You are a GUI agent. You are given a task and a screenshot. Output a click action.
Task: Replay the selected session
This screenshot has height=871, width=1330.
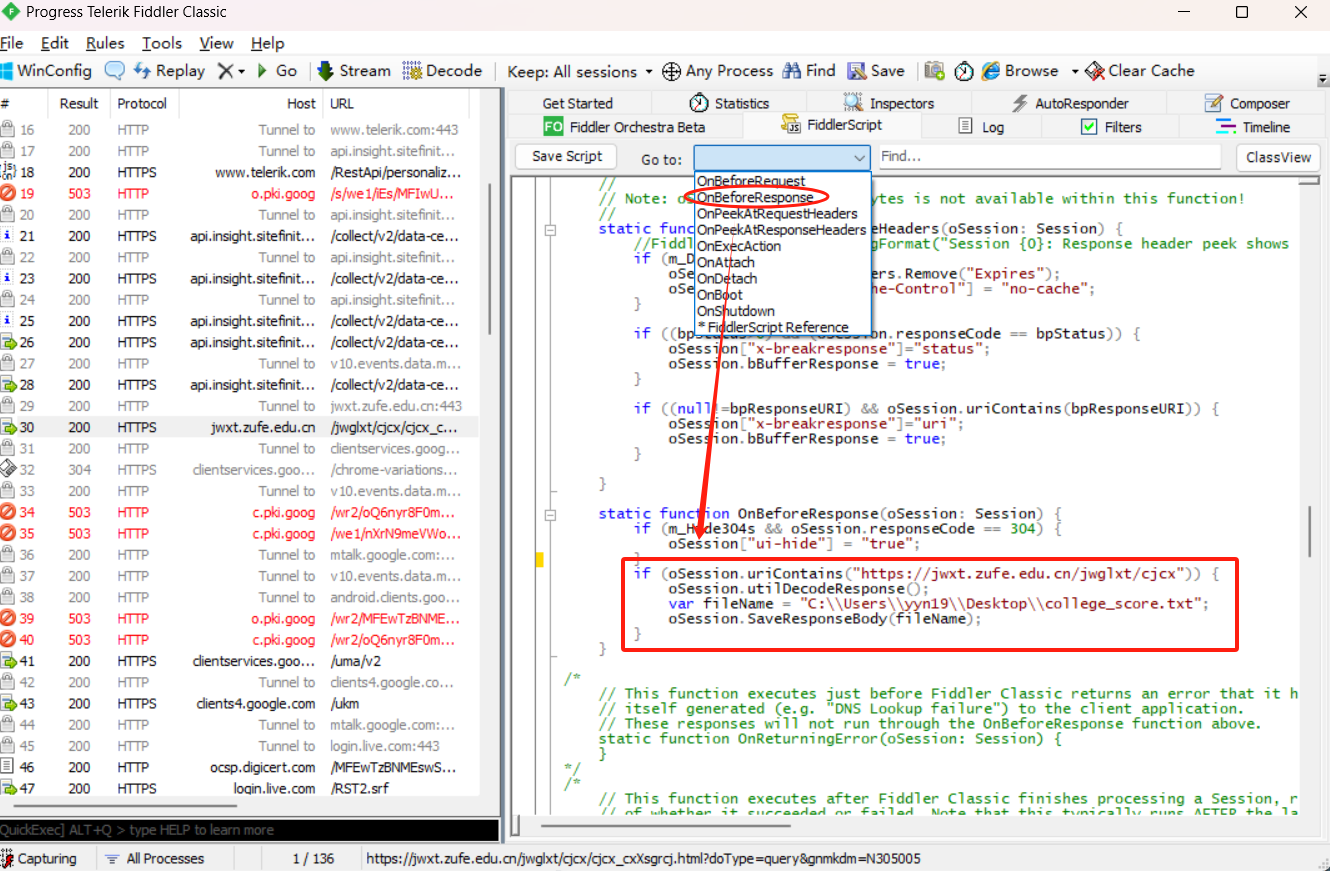pyautogui.click(x=169, y=71)
